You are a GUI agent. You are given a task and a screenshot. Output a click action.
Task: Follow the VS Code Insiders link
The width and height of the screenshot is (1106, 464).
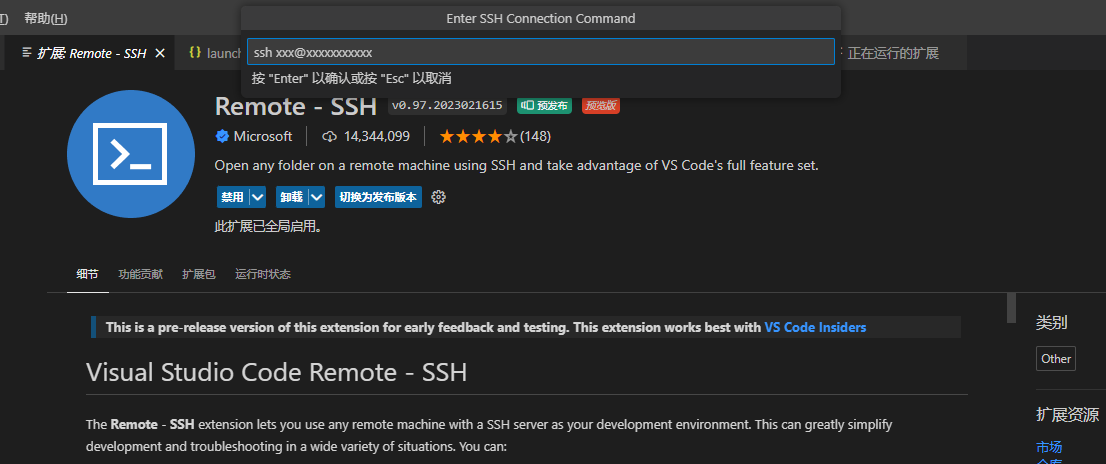coord(815,327)
